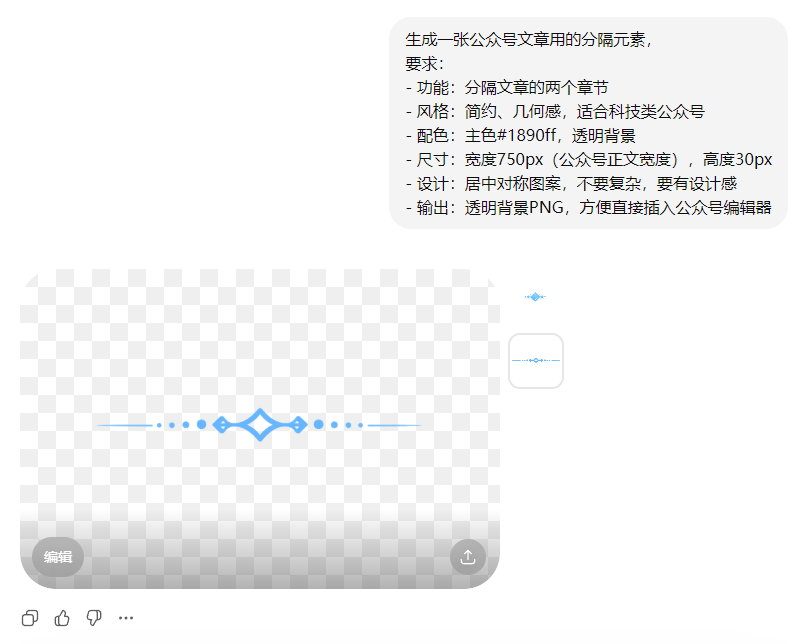Image resolution: width=807 pixels, height=644 pixels.
Task: Click the user prompt message bubble
Action: [588, 123]
